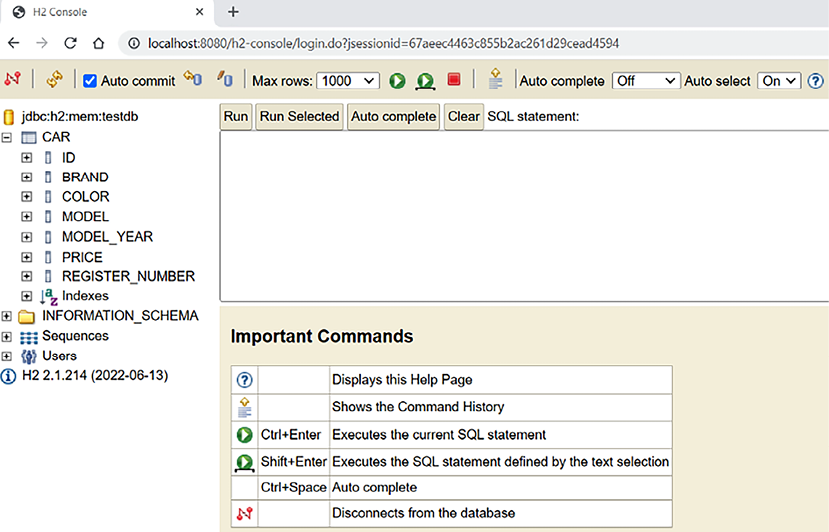Click the Refresh icon in the toolbar
The height and width of the screenshot is (532, 829).
tap(55, 80)
